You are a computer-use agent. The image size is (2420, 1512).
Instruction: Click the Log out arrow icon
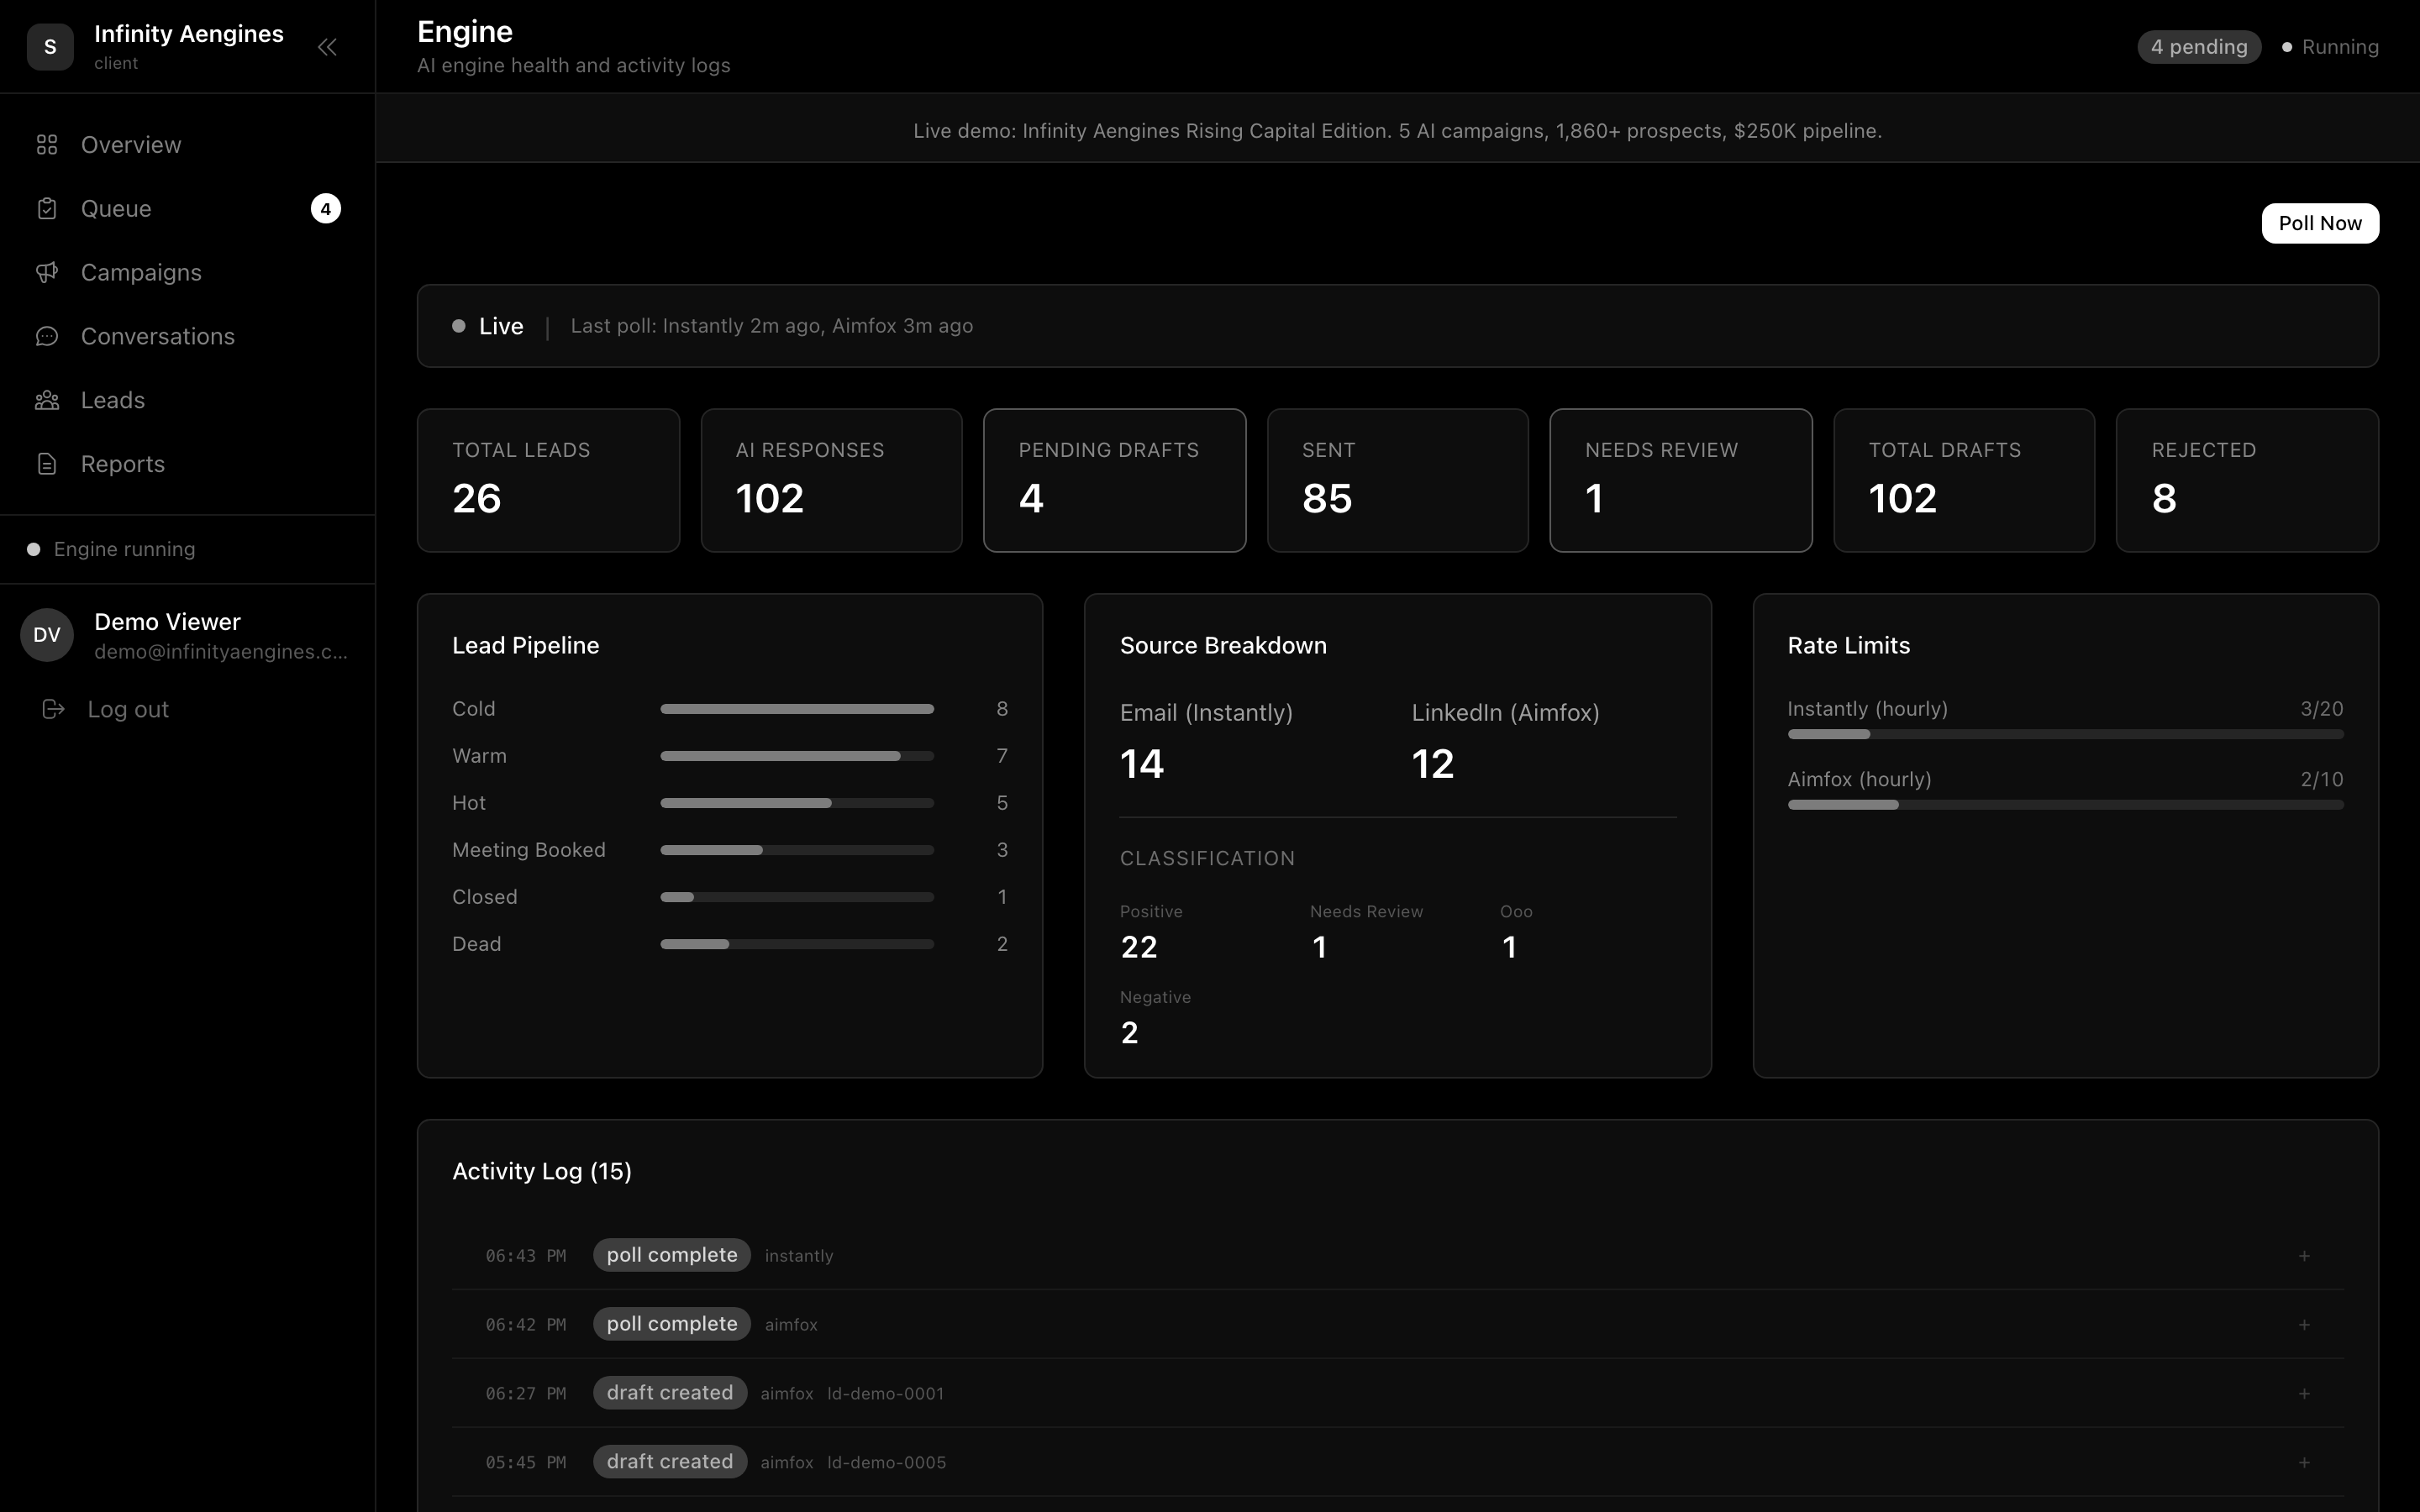pos(54,709)
